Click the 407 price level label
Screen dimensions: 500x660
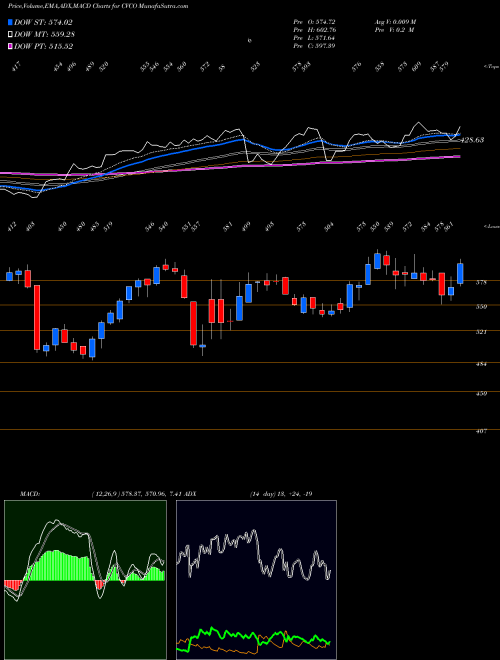coord(481,431)
